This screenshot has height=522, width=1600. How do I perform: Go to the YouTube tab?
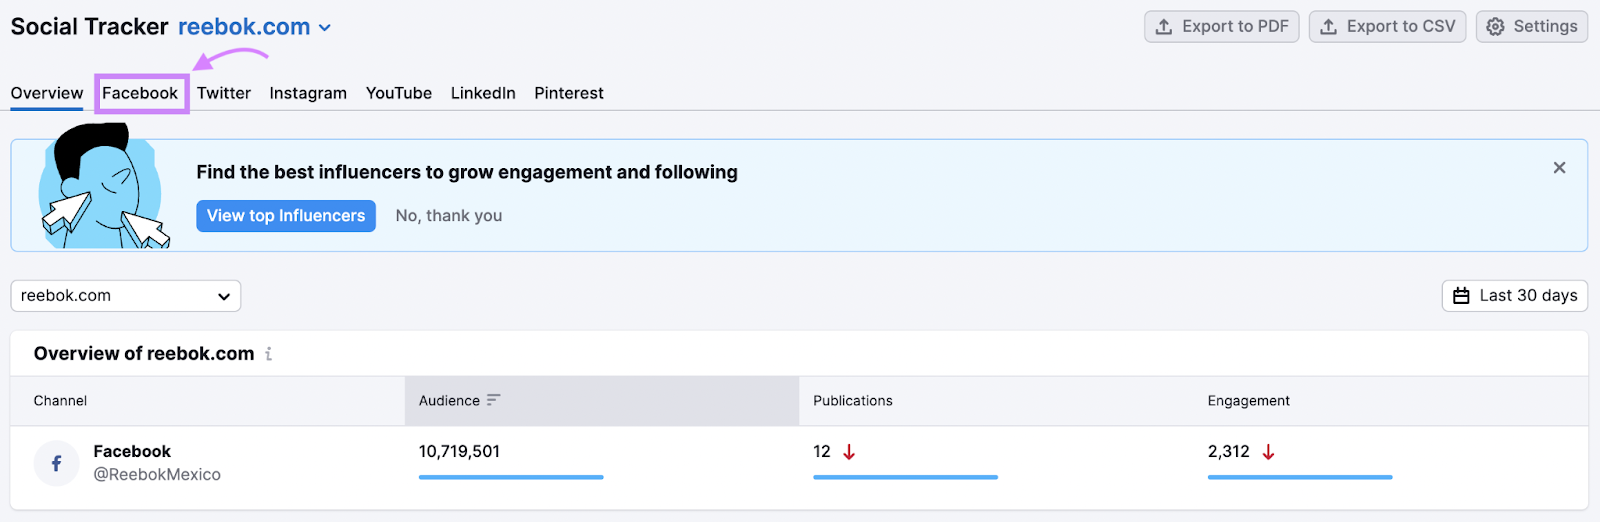pyautogui.click(x=398, y=93)
